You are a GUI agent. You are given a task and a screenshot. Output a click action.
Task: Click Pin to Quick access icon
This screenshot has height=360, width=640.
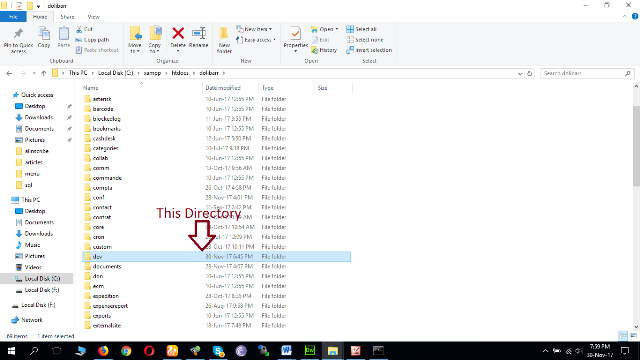point(18,40)
